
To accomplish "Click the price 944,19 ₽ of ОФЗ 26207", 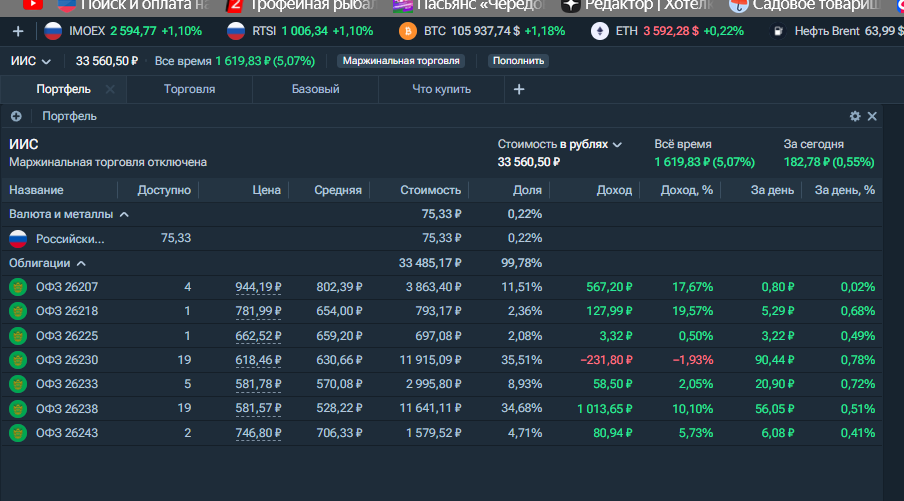I will pos(258,287).
